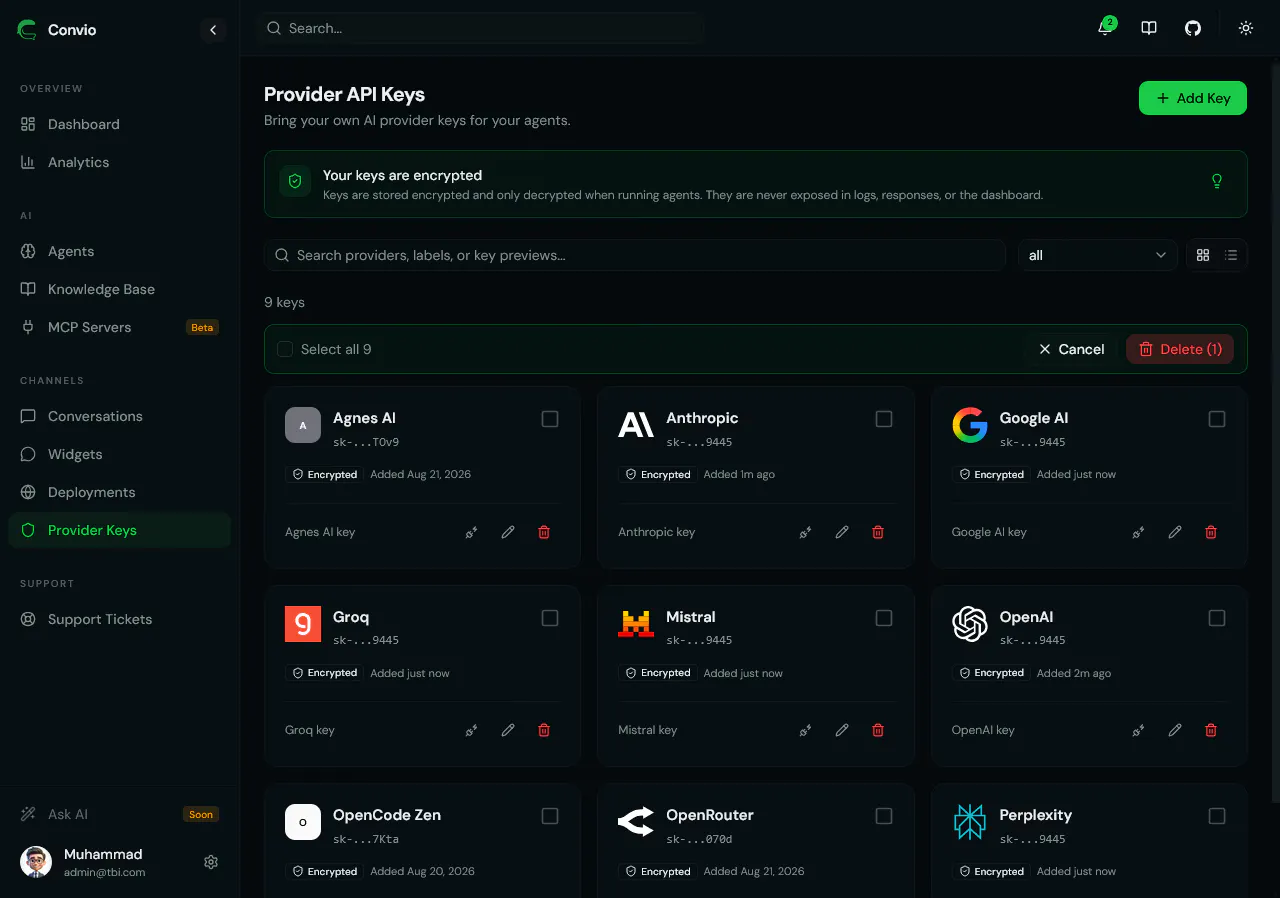This screenshot has width=1280, height=898.
Task: Test the Agnes AI key connection
Action: click(471, 532)
